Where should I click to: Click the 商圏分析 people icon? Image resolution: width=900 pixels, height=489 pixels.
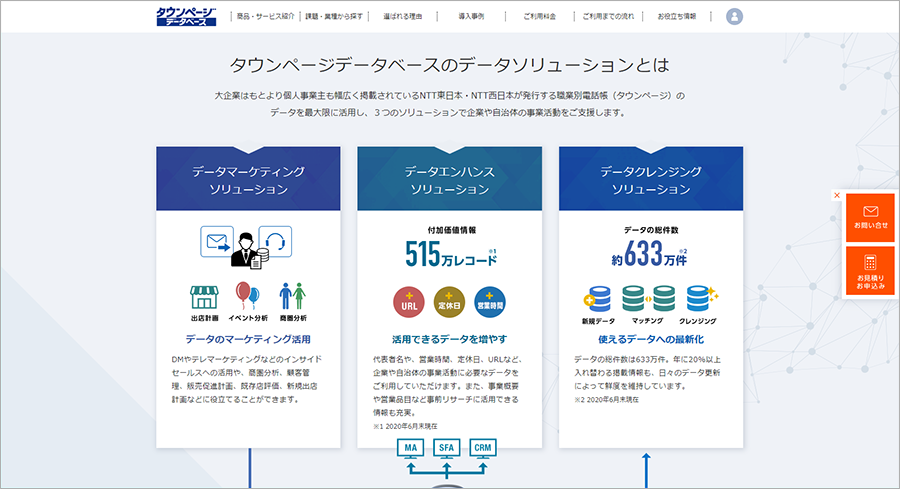[x=293, y=296]
